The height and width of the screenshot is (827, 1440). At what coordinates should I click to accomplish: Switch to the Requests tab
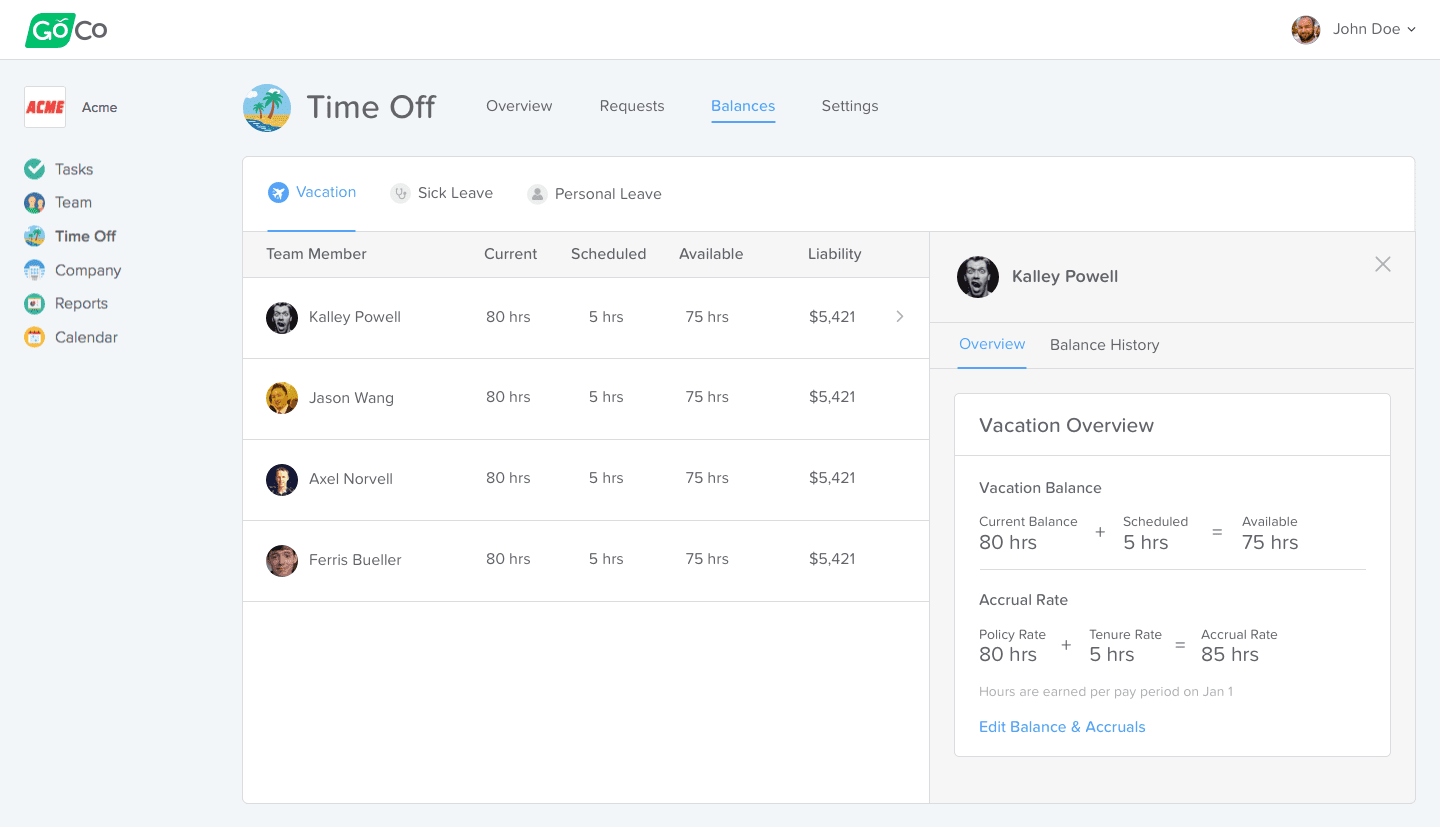tap(632, 106)
